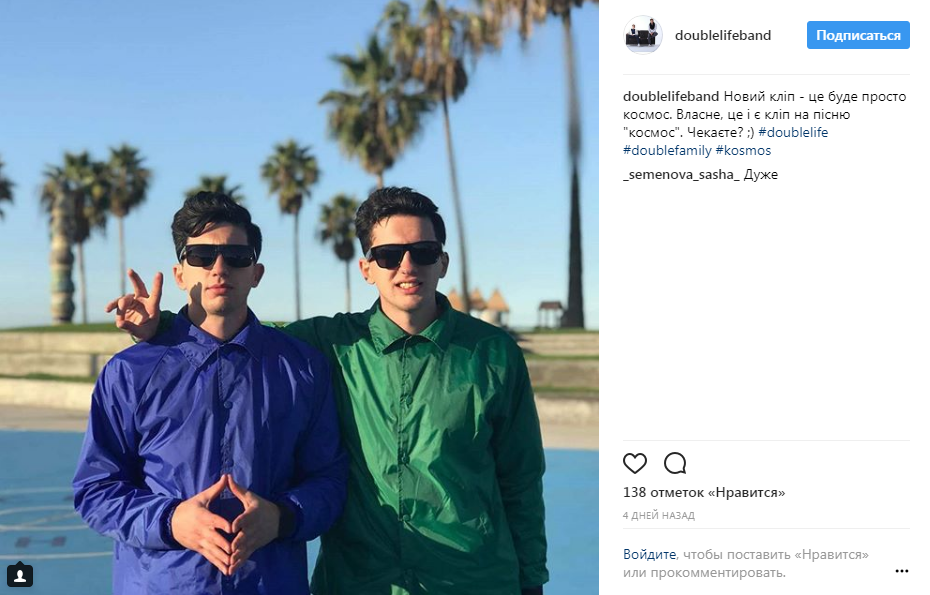Open doublelifeband username in header
This screenshot has height=595, width=930.
pyautogui.click(x=722, y=36)
